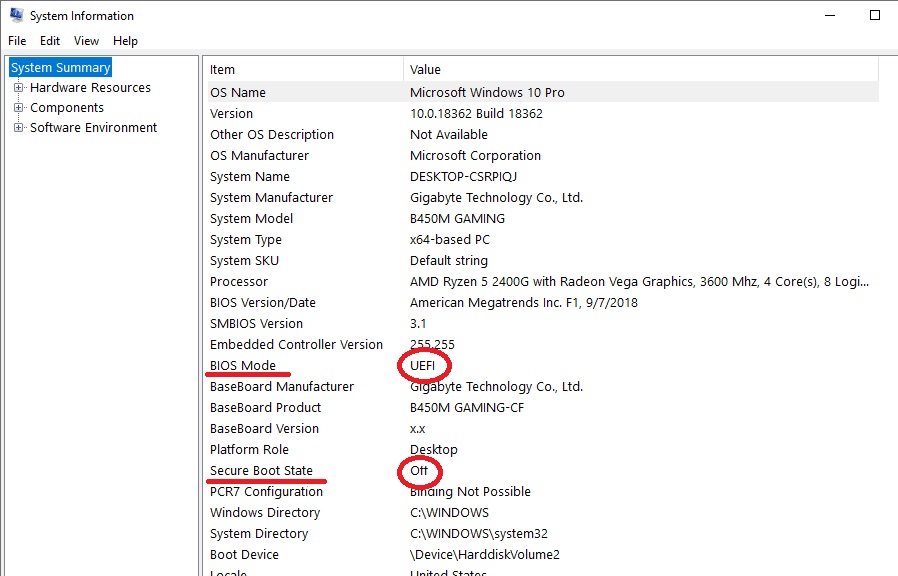Expand the Components node

[x=20, y=107]
